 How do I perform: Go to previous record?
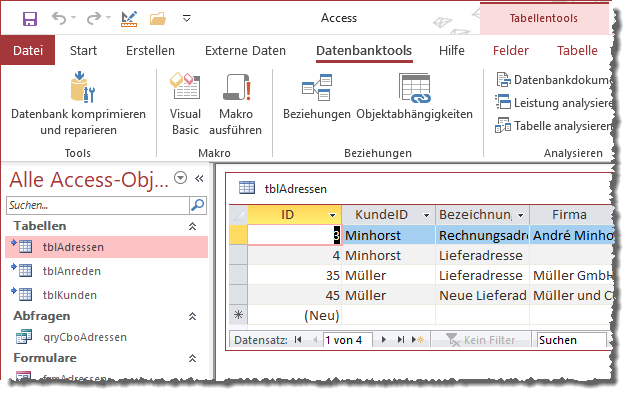pos(315,340)
